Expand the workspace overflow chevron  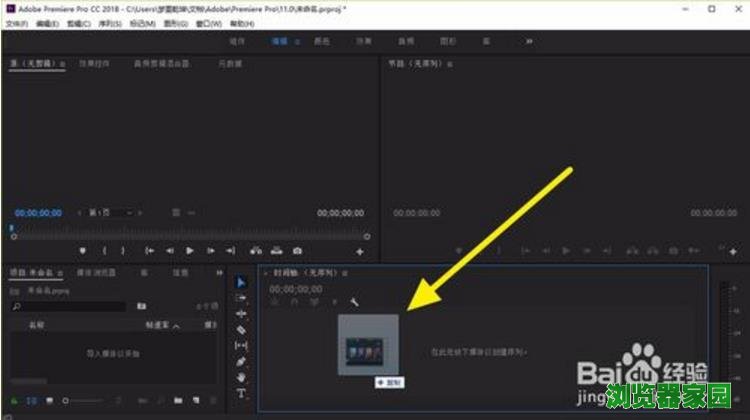coord(529,41)
